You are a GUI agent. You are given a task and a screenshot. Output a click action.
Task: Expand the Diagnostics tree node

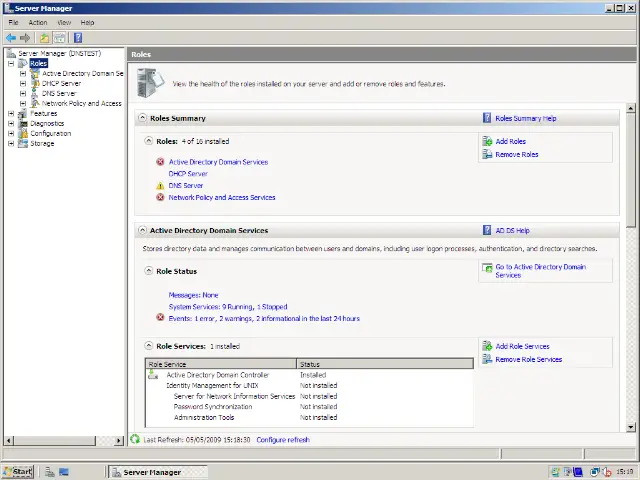[11, 123]
